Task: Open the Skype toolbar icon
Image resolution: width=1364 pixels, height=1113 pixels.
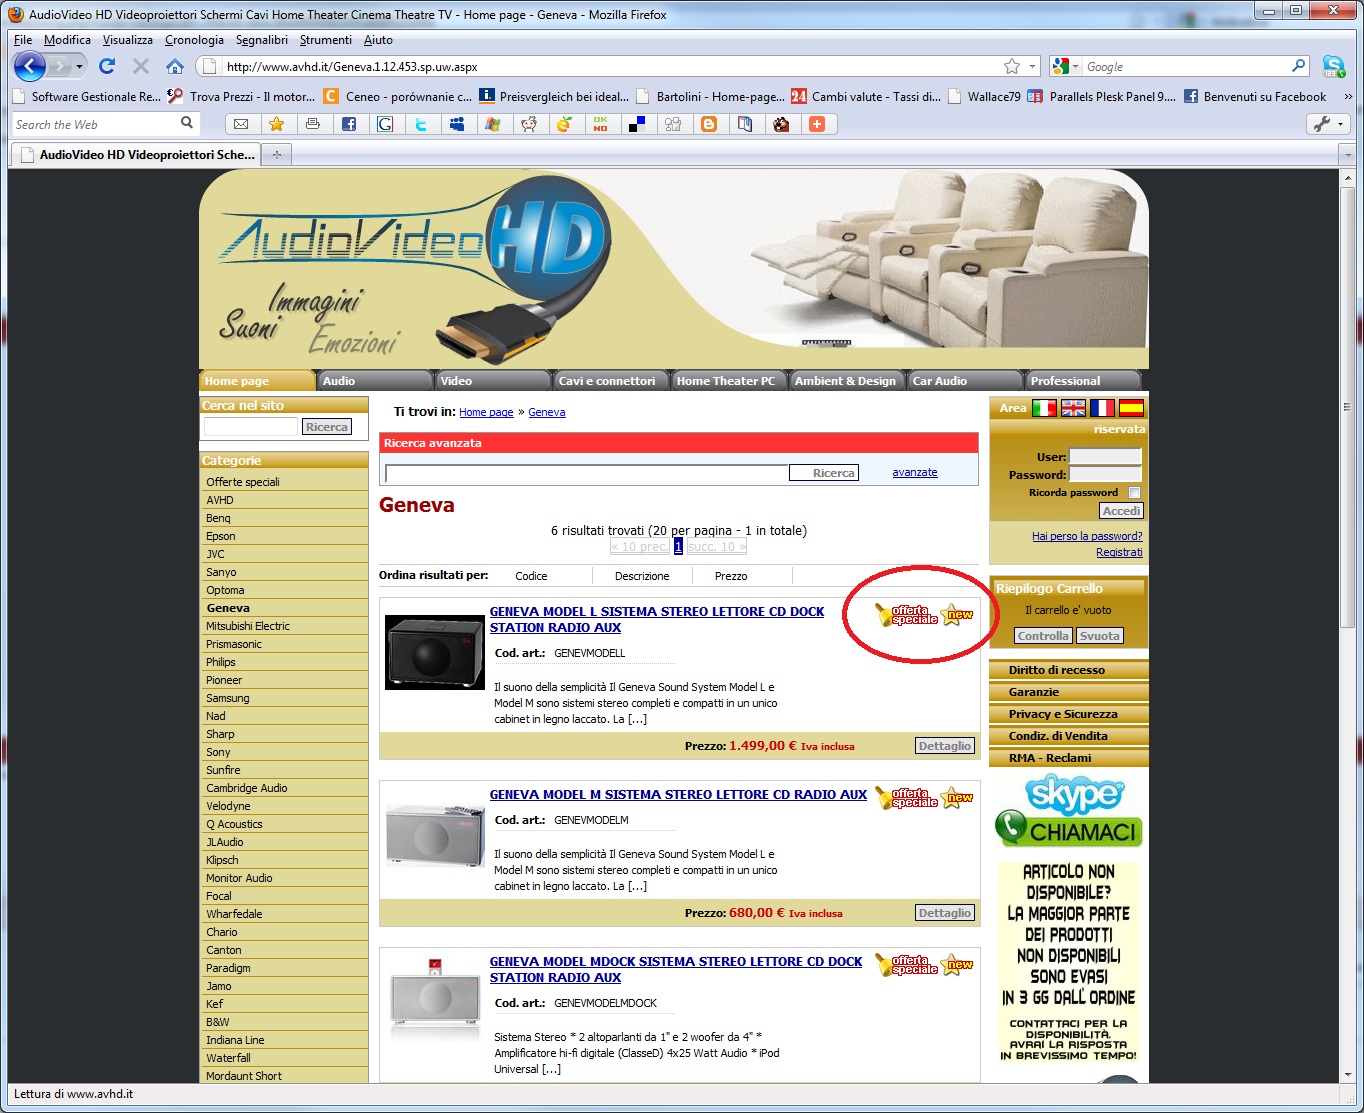Action: pos(1333,66)
